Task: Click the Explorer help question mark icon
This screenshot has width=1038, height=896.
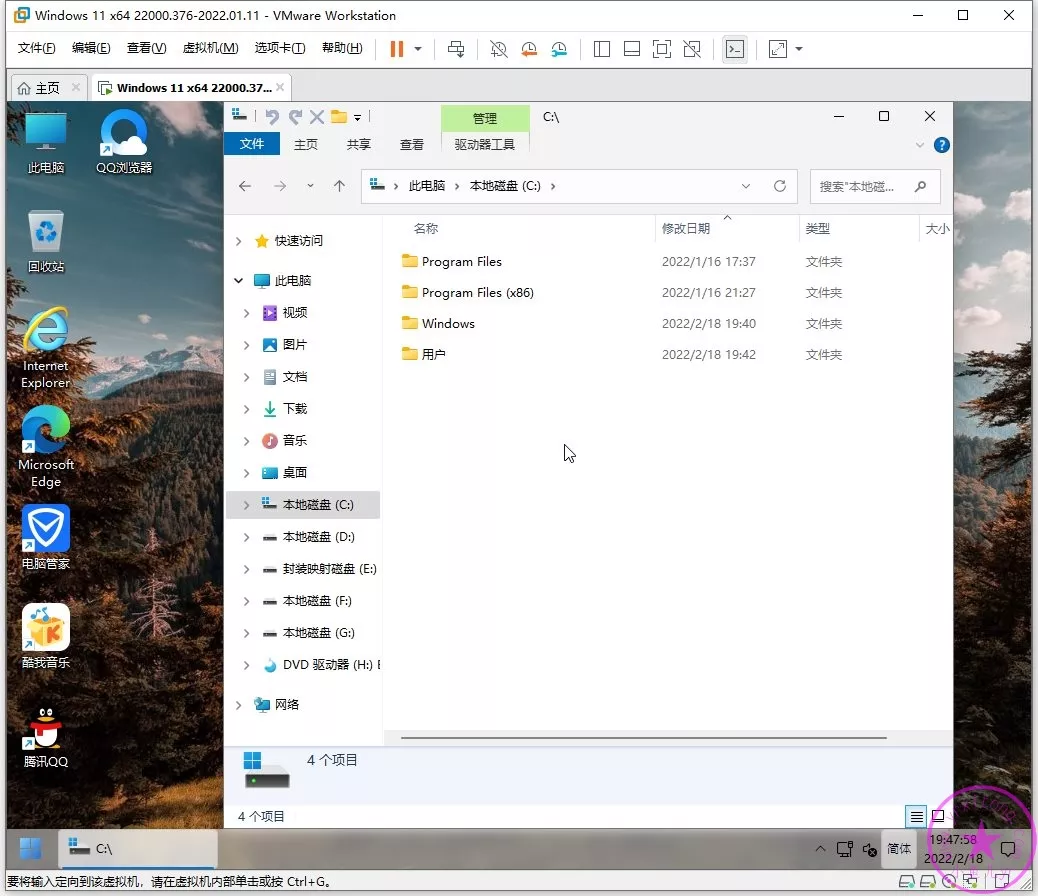Action: [941, 145]
